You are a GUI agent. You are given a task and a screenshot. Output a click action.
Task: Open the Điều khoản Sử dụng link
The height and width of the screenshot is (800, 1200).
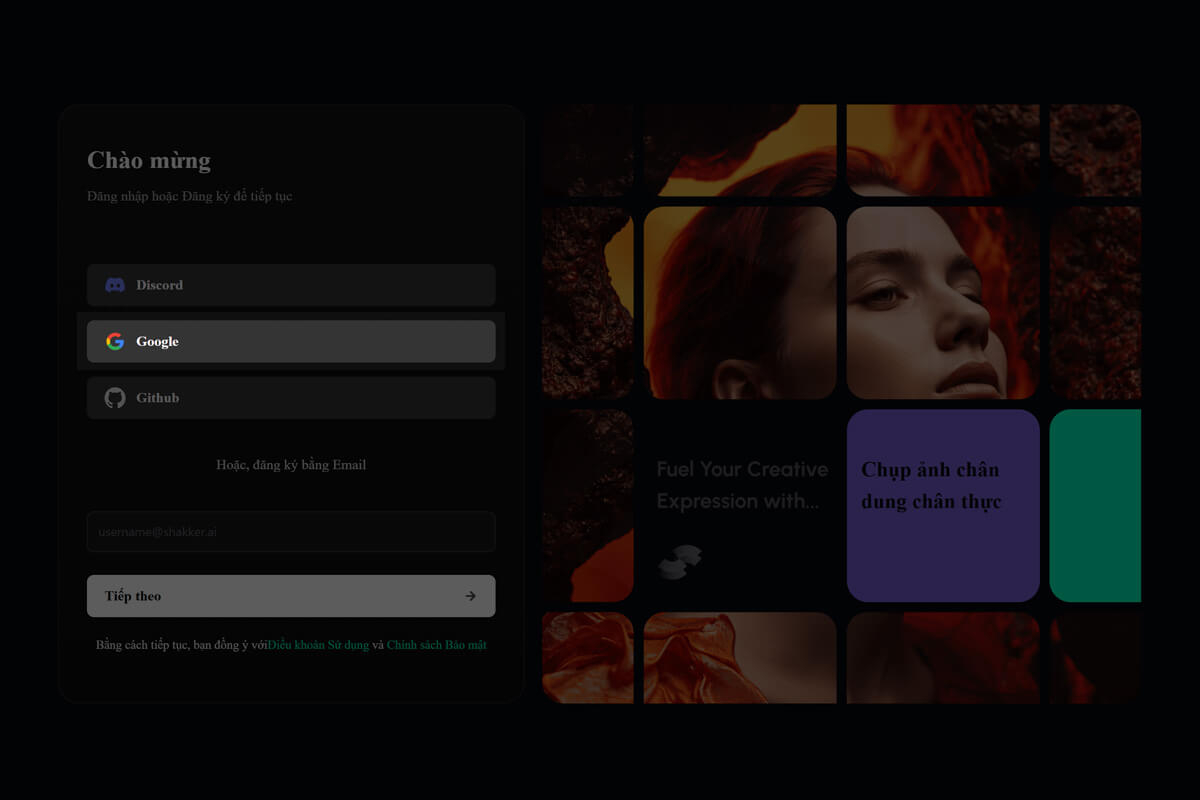coord(318,645)
